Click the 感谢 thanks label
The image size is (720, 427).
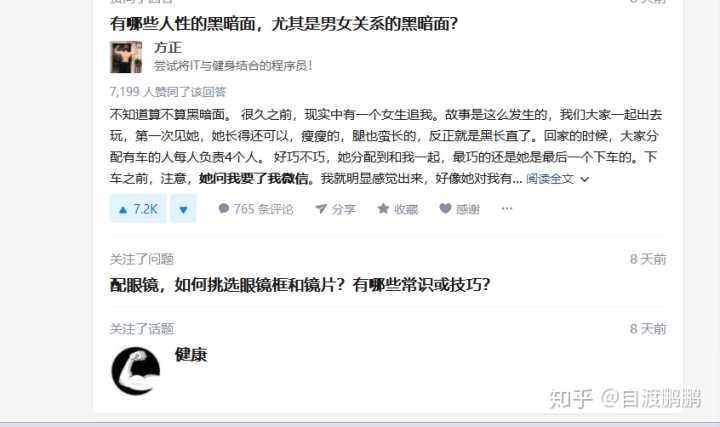pos(468,209)
